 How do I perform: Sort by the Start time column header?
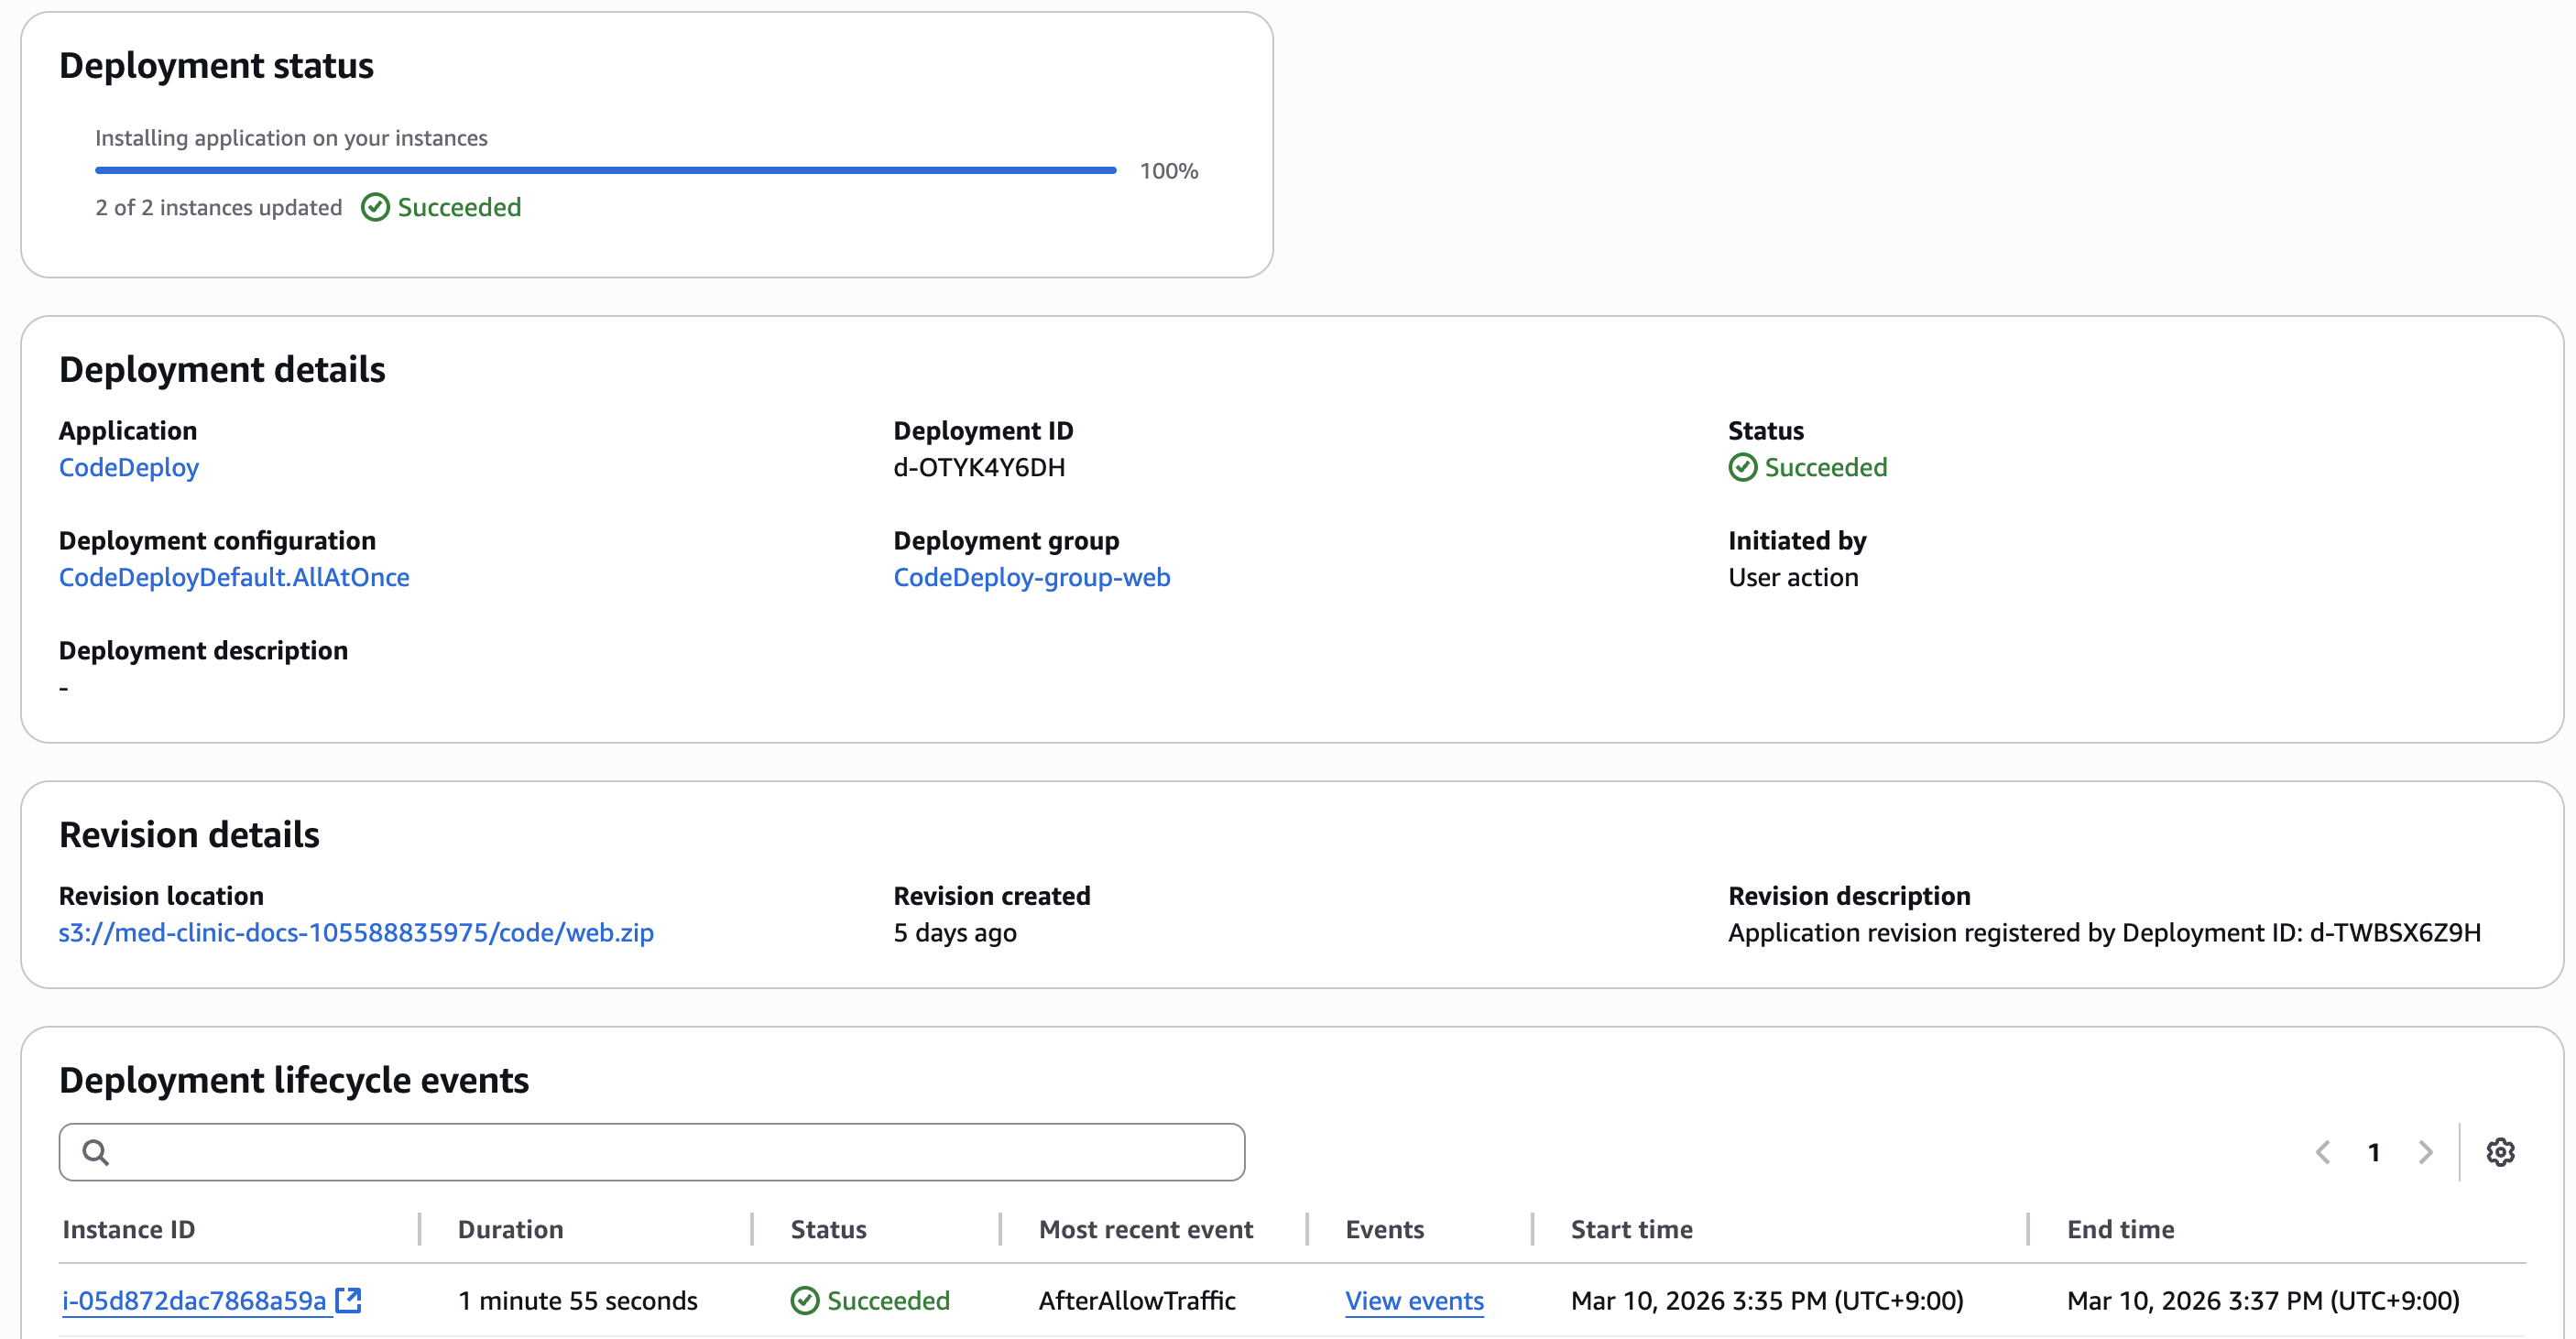(1631, 1229)
